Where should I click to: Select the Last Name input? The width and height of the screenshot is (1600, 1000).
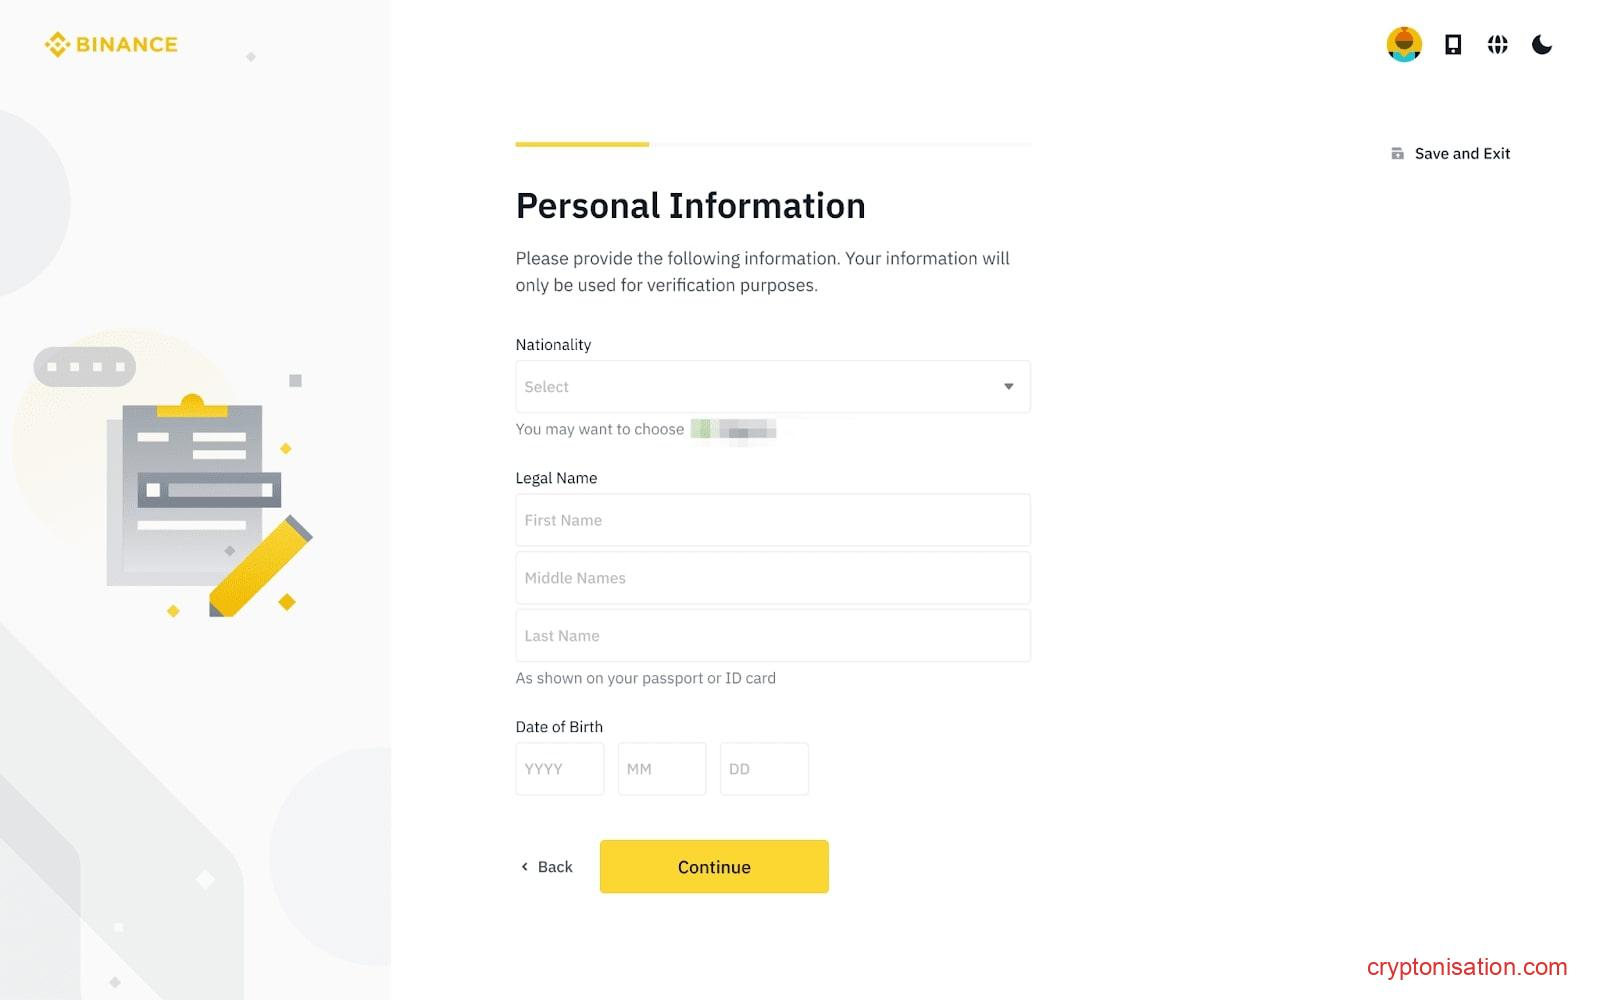[772, 636]
